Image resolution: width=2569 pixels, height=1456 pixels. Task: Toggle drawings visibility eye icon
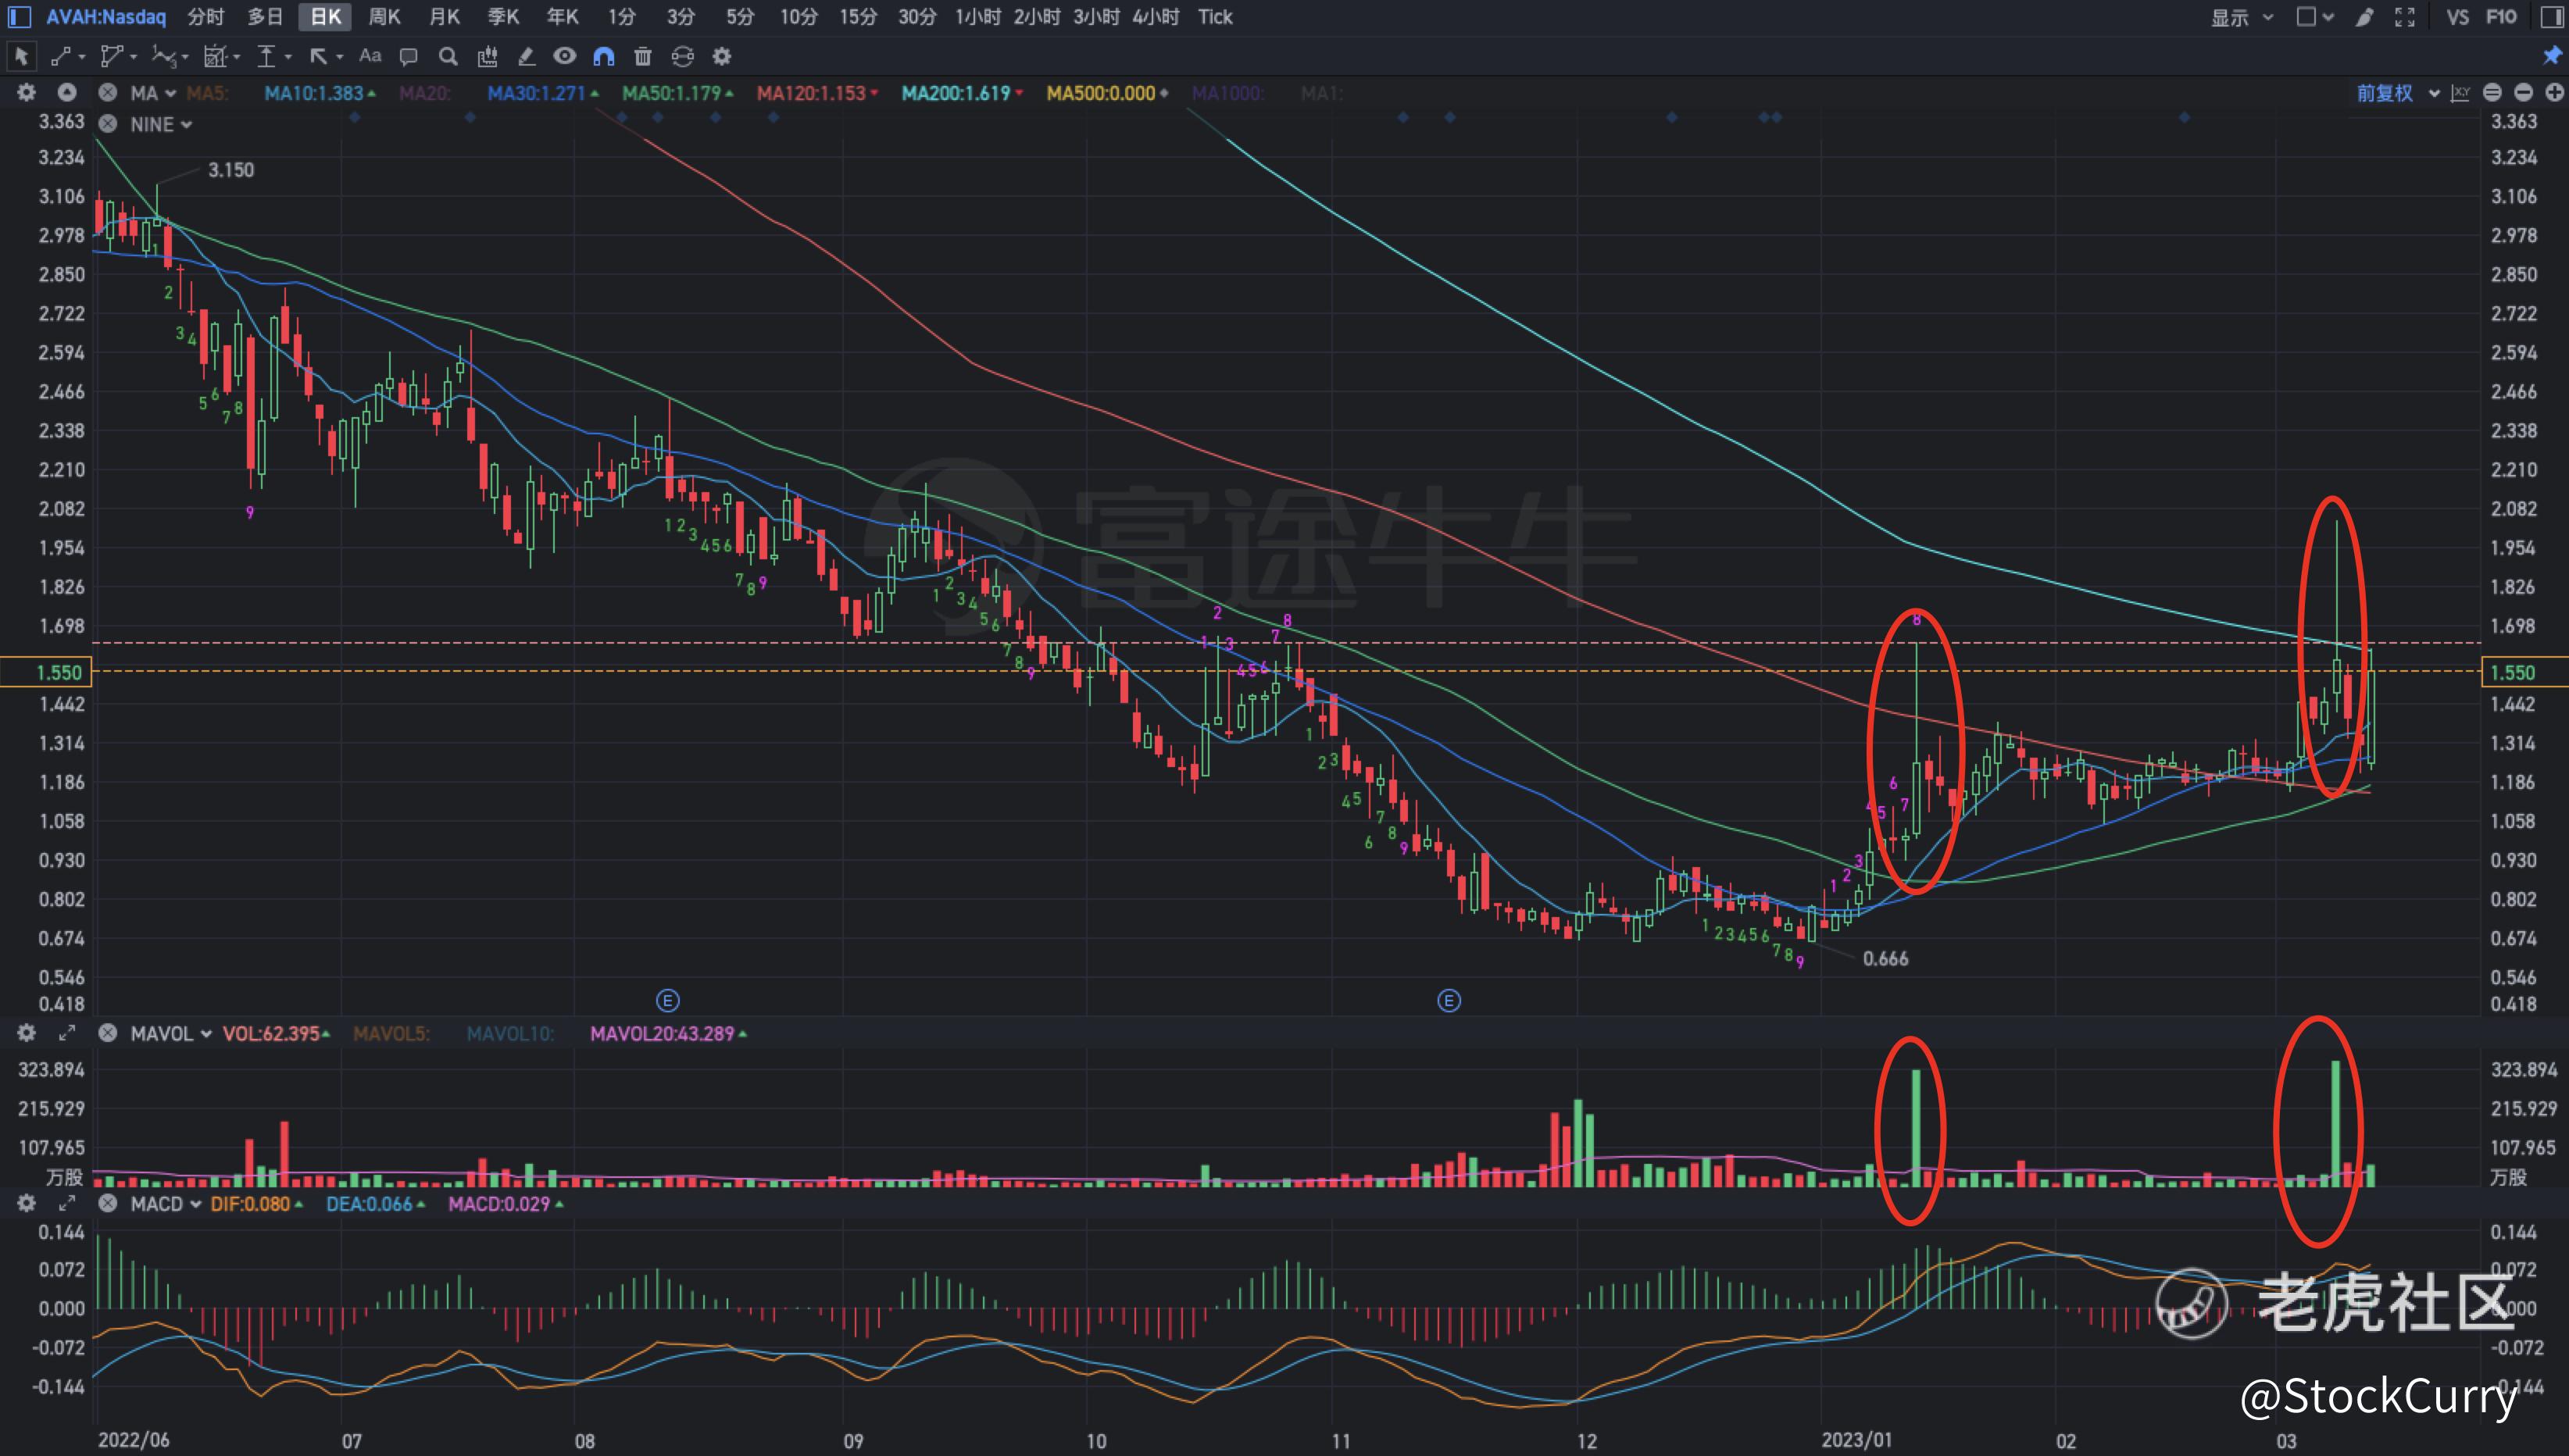pos(564,56)
